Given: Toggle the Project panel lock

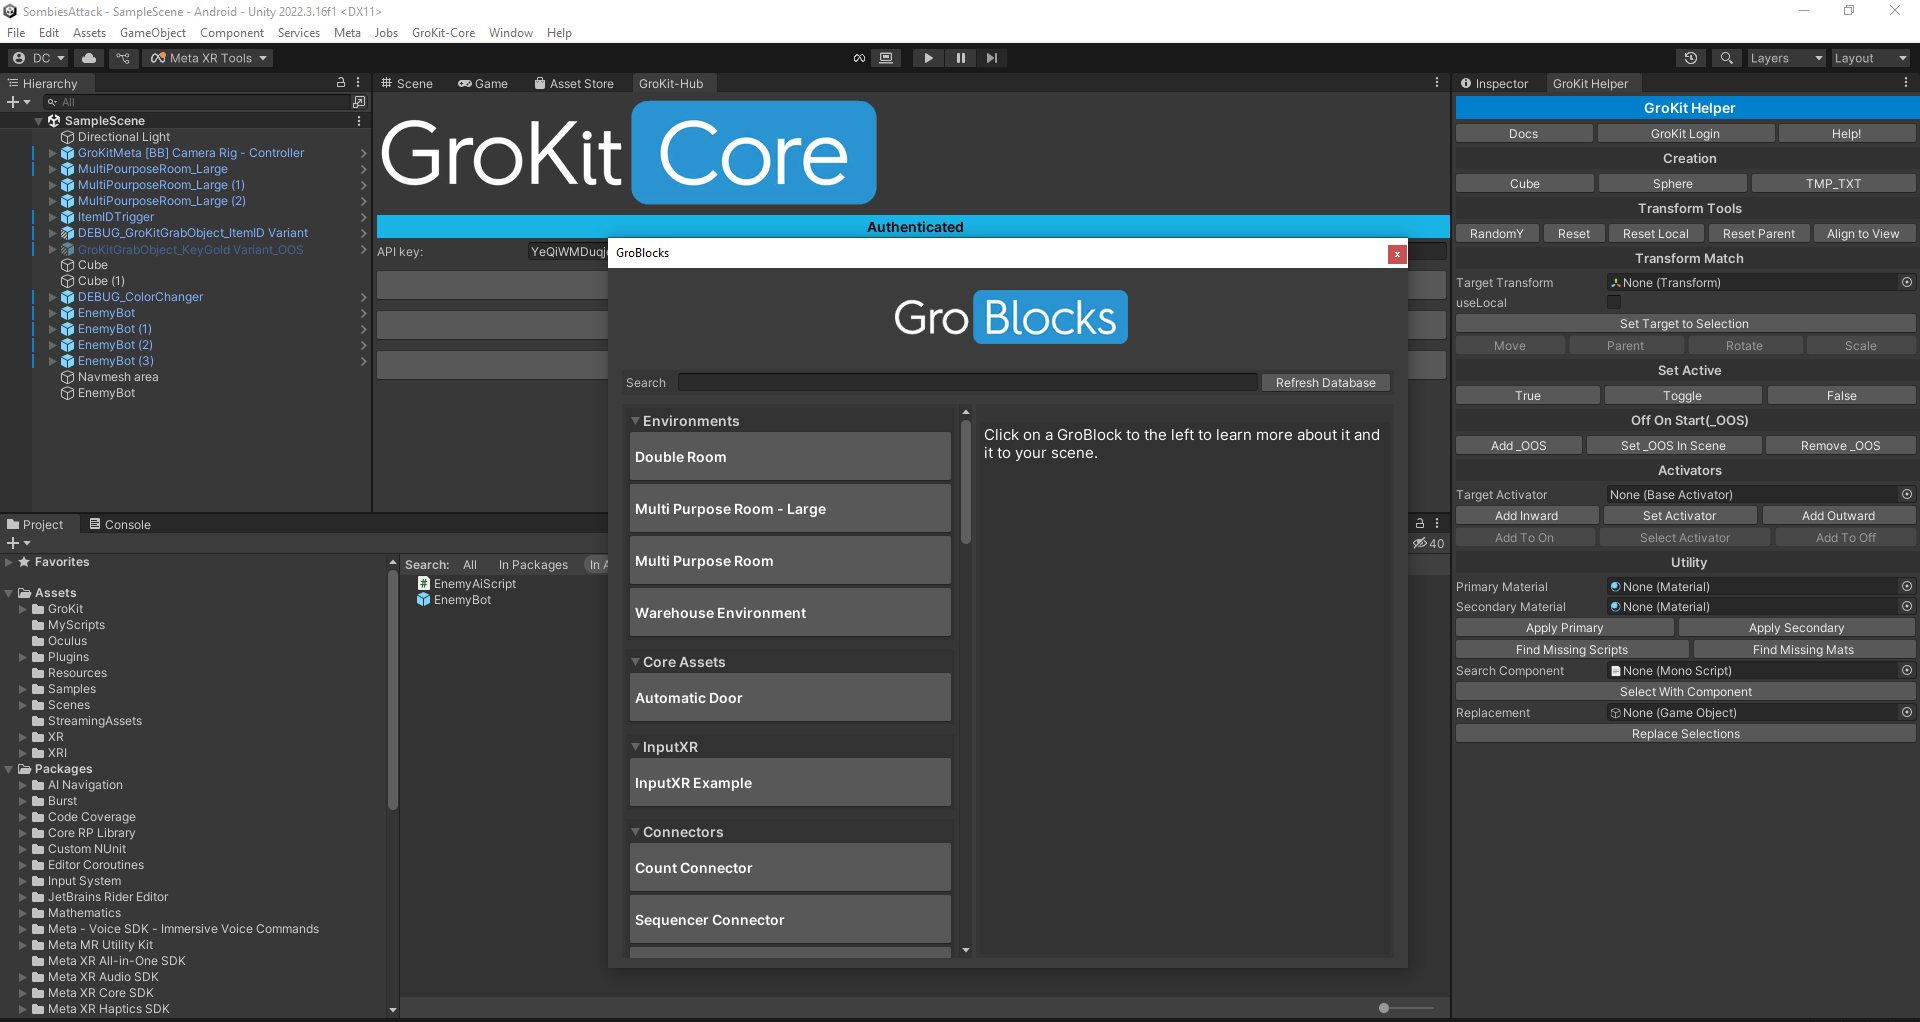Looking at the screenshot, I should pos(1419,523).
